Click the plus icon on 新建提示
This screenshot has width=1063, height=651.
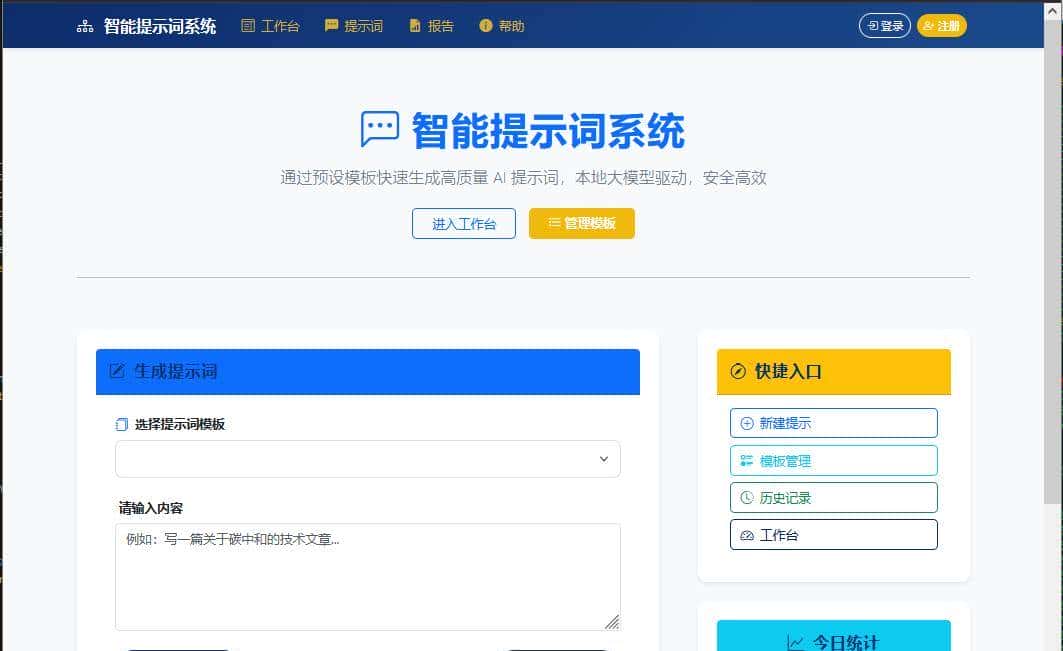pyautogui.click(x=748, y=422)
